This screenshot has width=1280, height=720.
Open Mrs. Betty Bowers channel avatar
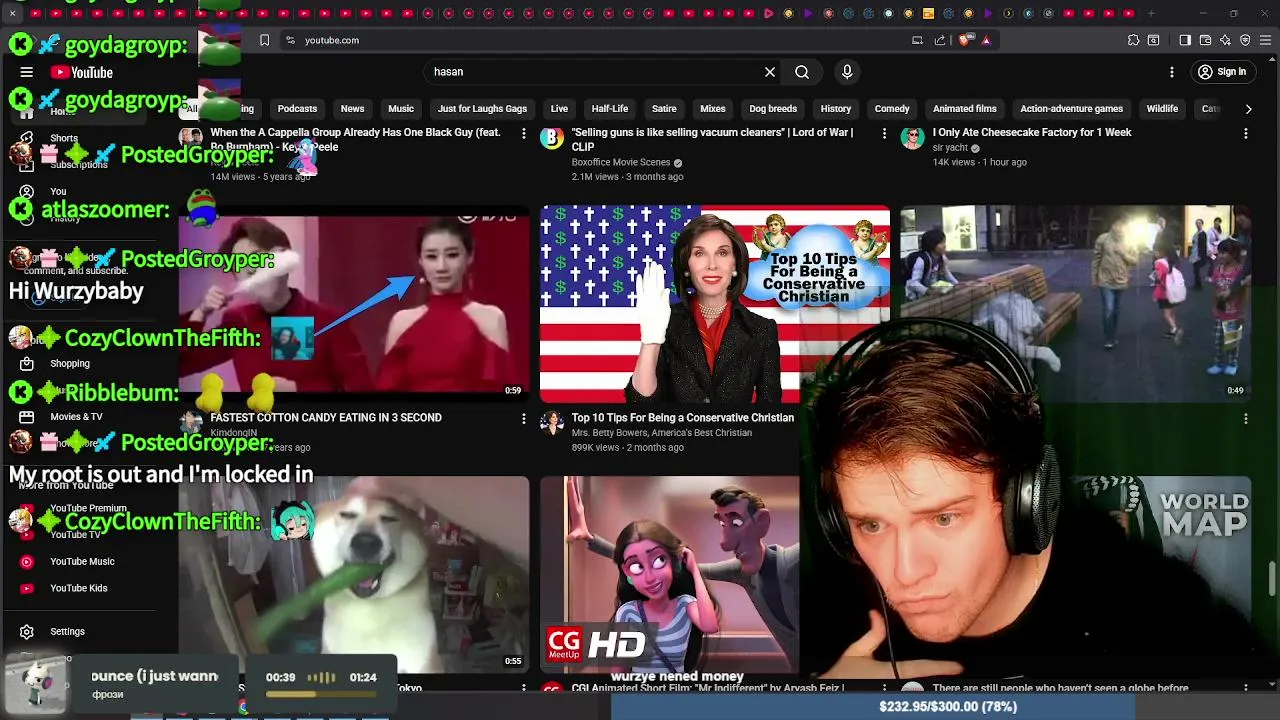click(552, 423)
